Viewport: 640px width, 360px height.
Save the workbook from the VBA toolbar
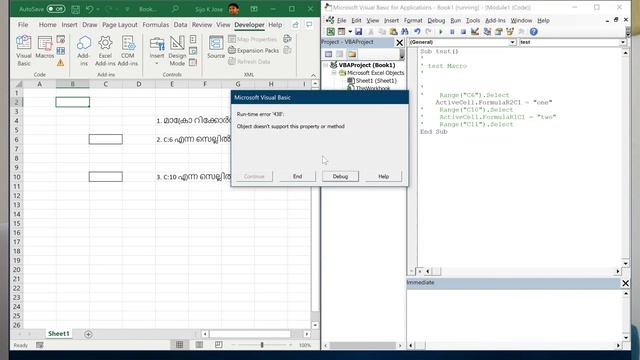click(x=358, y=31)
